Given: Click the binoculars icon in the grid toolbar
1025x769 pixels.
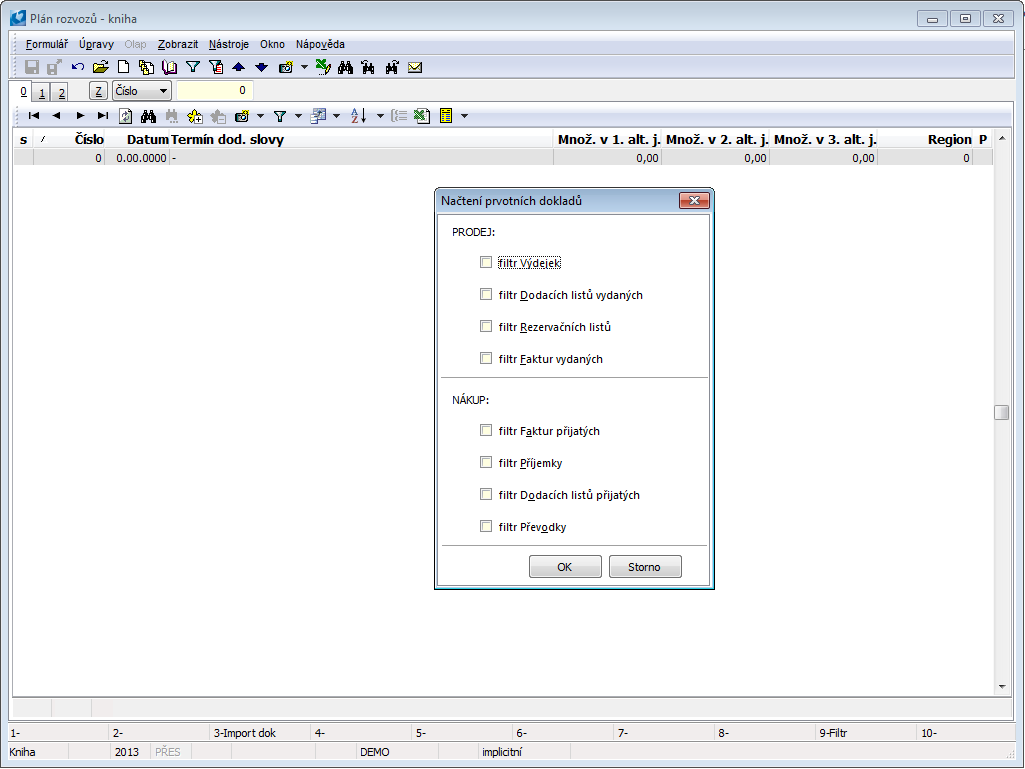Looking at the screenshot, I should coord(148,116).
